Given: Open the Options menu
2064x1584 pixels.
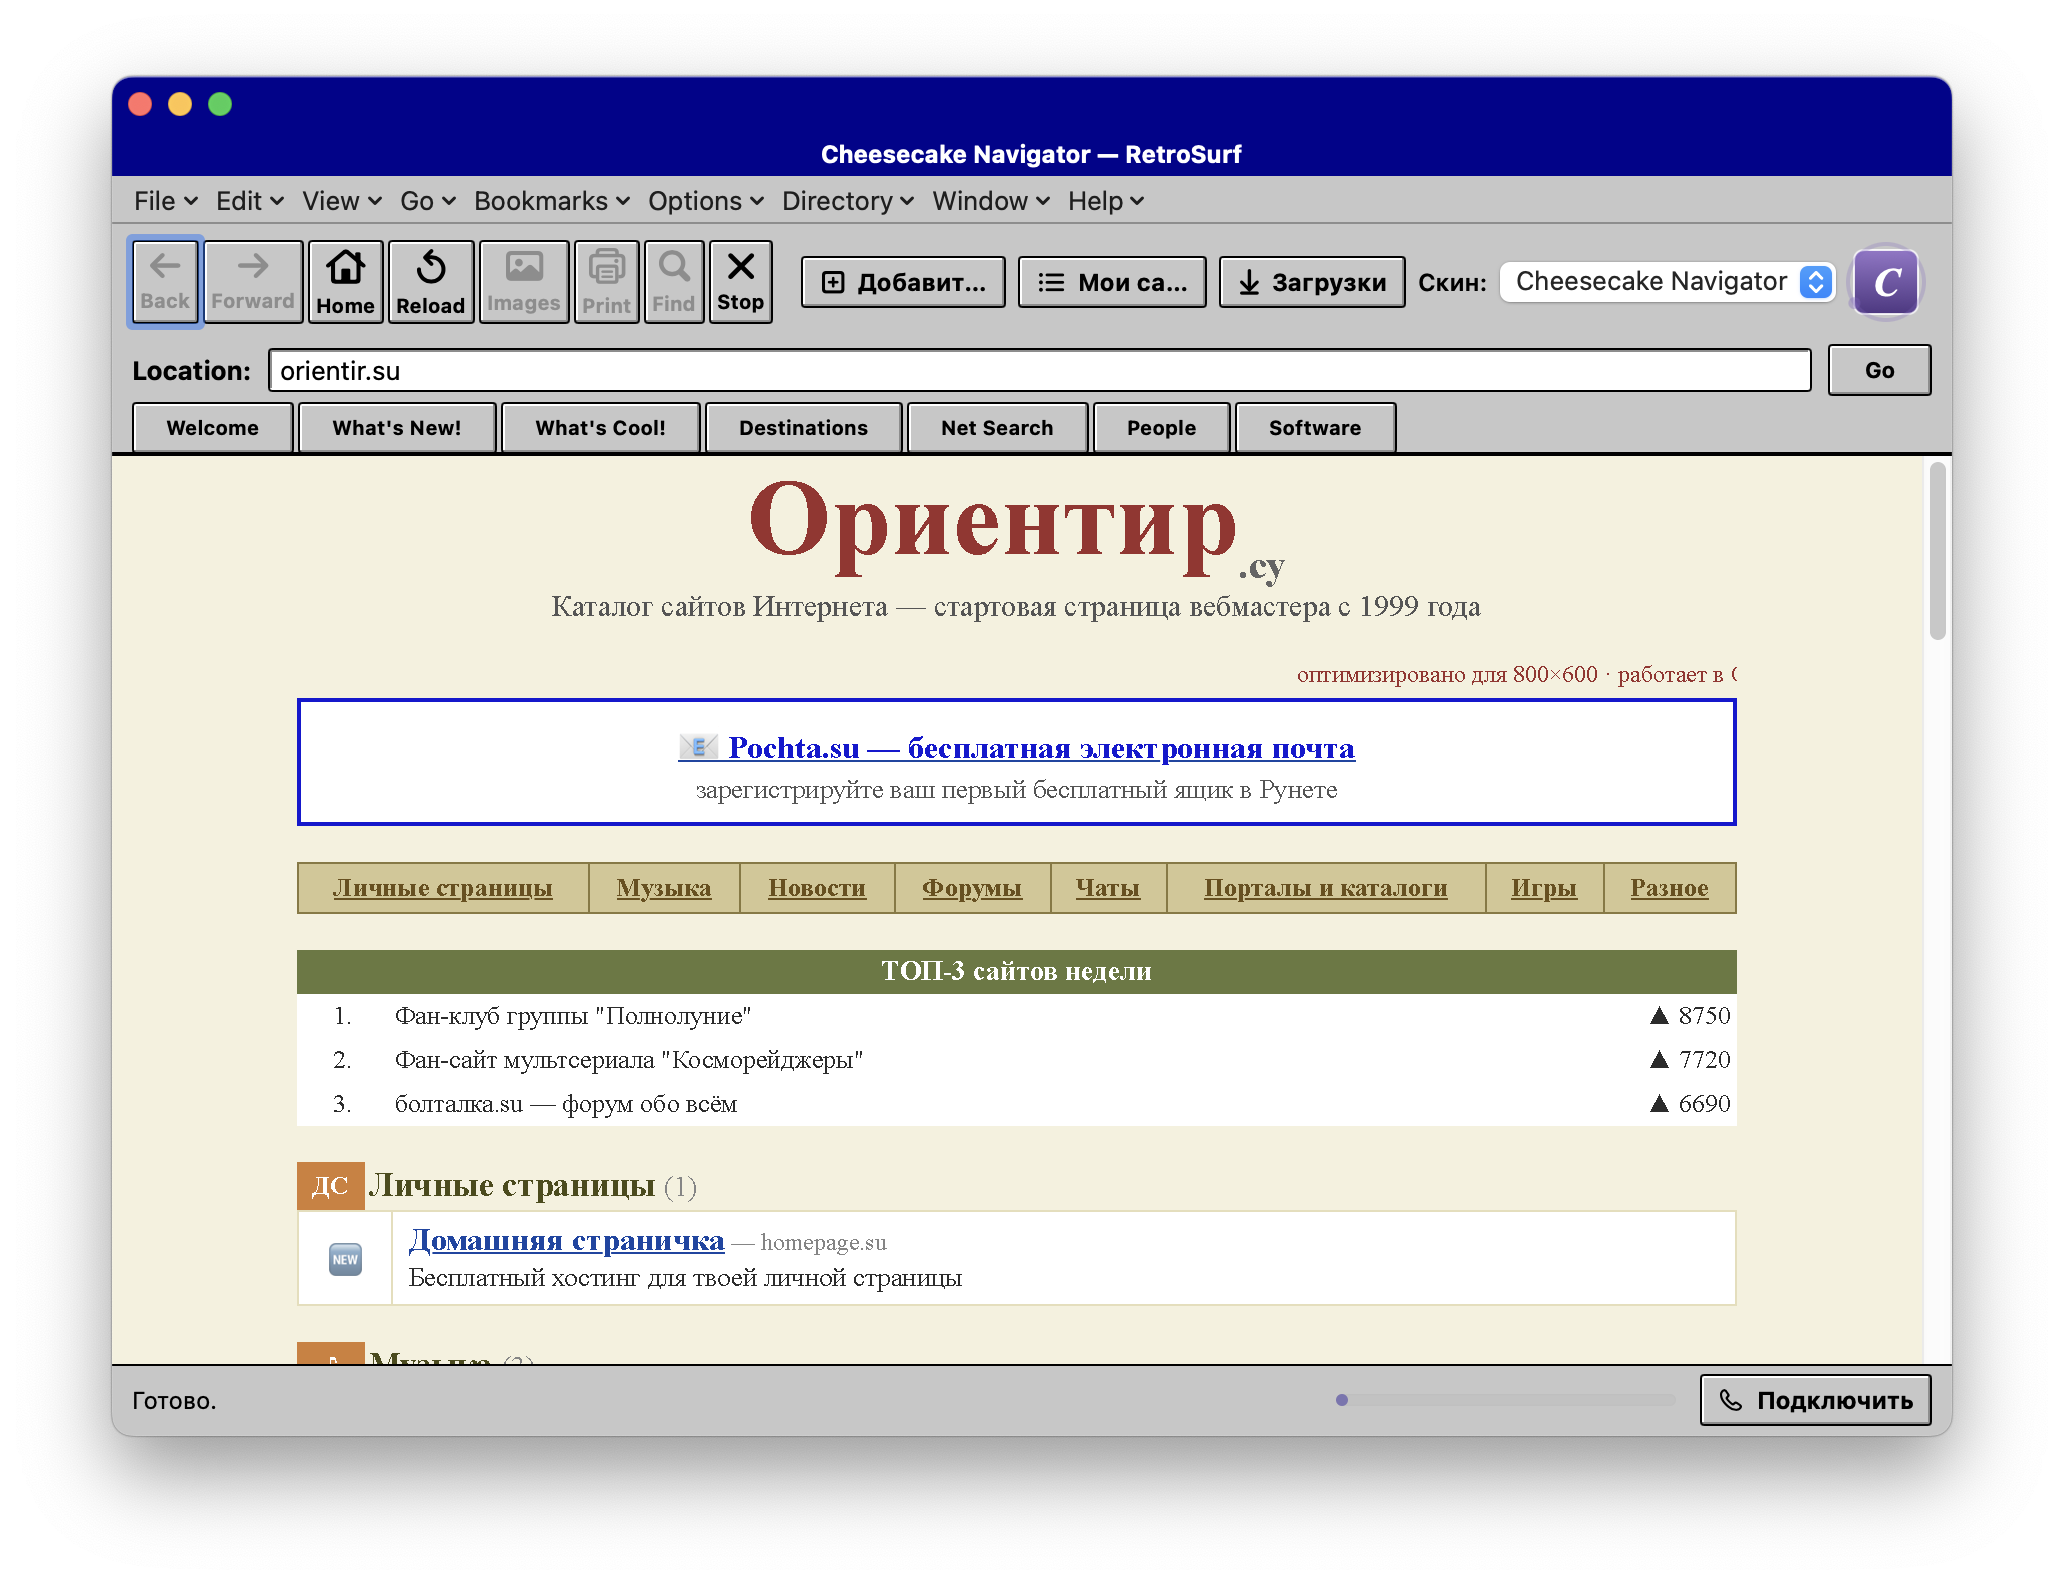Looking at the screenshot, I should (706, 201).
